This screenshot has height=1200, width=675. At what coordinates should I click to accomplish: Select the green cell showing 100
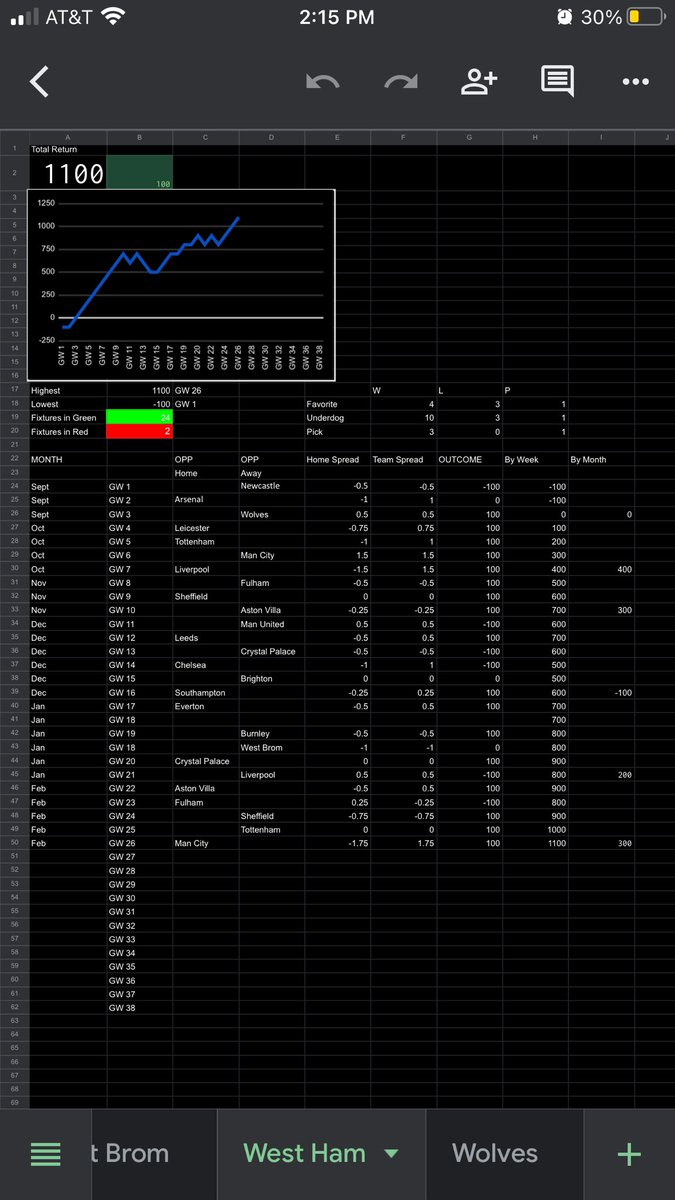point(139,172)
